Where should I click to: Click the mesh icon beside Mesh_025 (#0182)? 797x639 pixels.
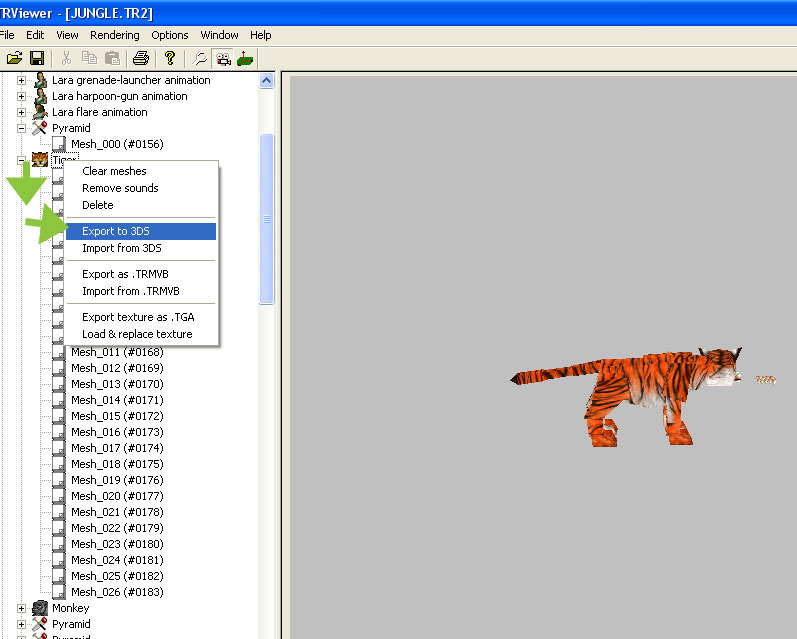[x=59, y=576]
